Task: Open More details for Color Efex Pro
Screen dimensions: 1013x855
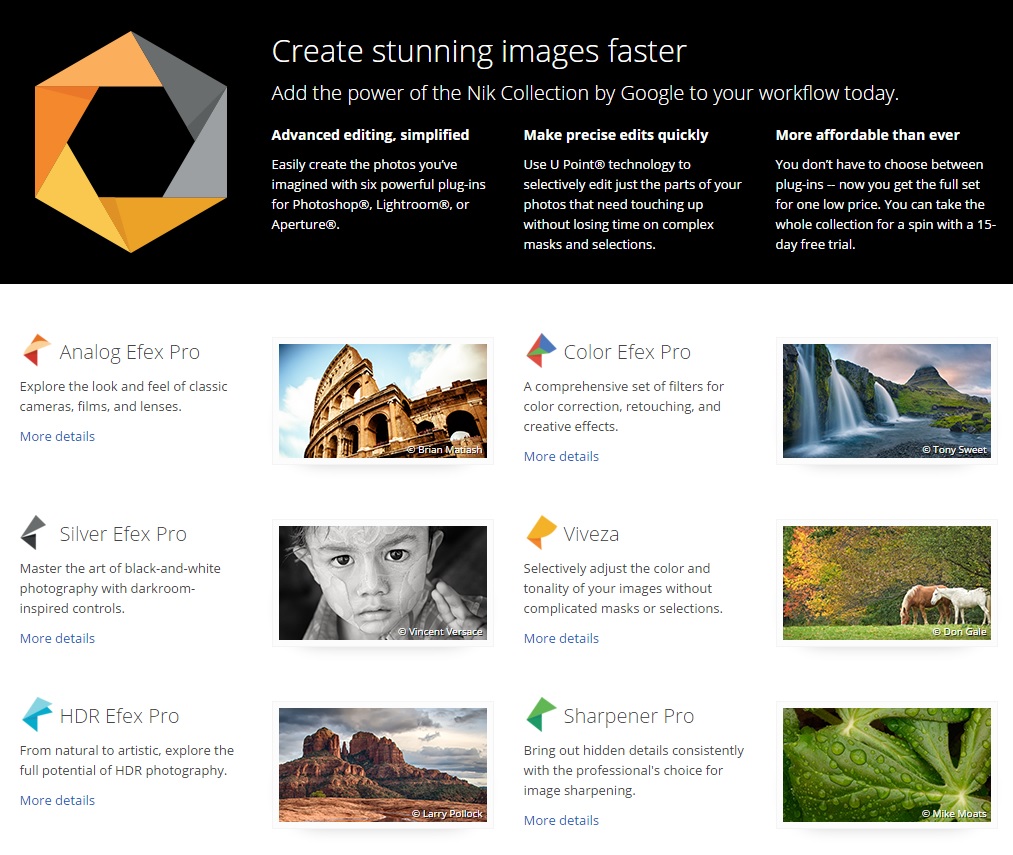Action: [561, 456]
